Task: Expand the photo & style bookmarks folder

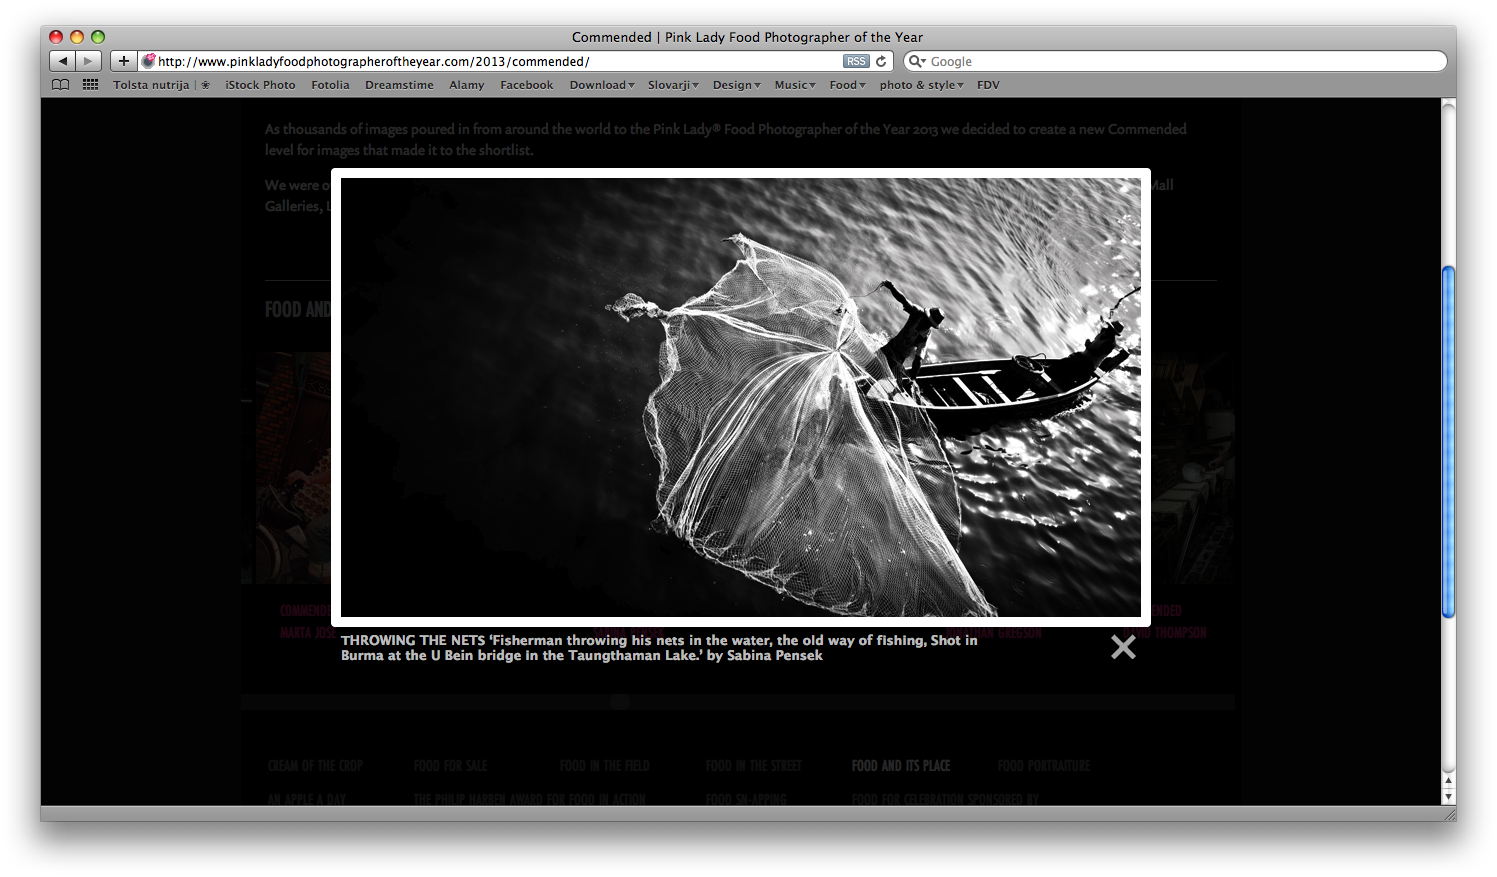Action: click(x=921, y=85)
